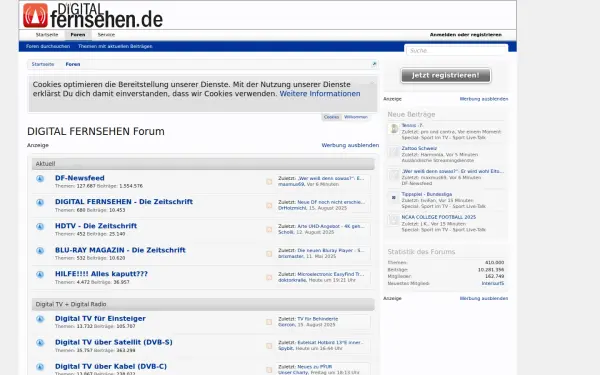This screenshot has height=375, width=600.
Task: Open the RSS feed icon in HILFE Alles kaputt row
Action: 269,277
